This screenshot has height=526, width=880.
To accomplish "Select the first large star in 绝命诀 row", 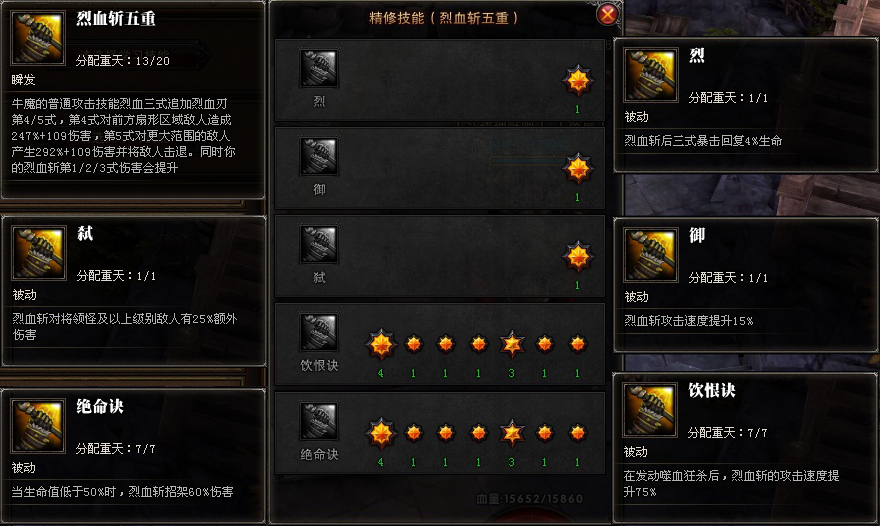I will coord(381,433).
